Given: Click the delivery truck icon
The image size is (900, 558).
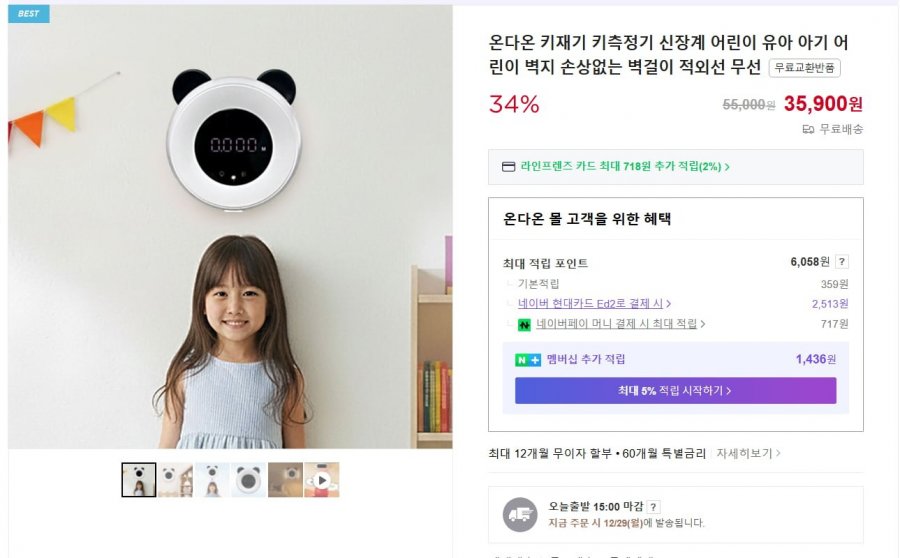Looking at the screenshot, I should (x=520, y=514).
